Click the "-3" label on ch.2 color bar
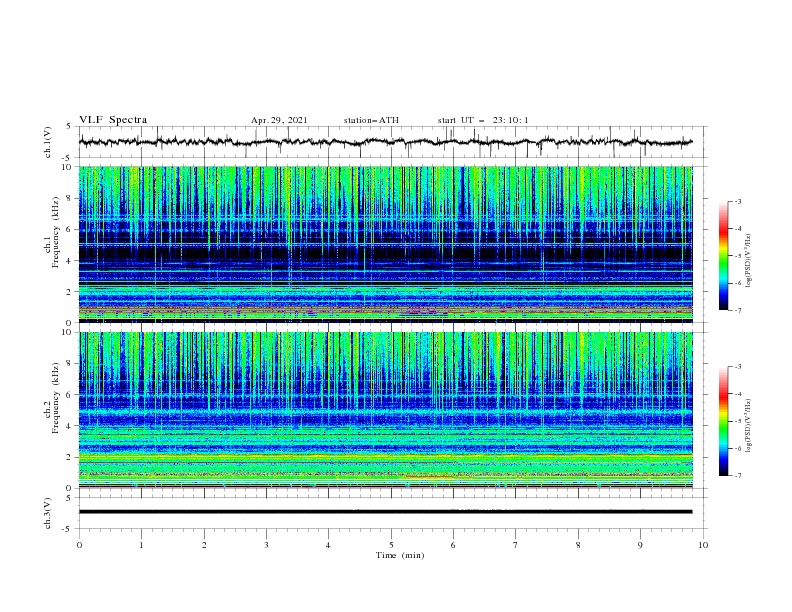The image size is (792, 612). click(737, 367)
